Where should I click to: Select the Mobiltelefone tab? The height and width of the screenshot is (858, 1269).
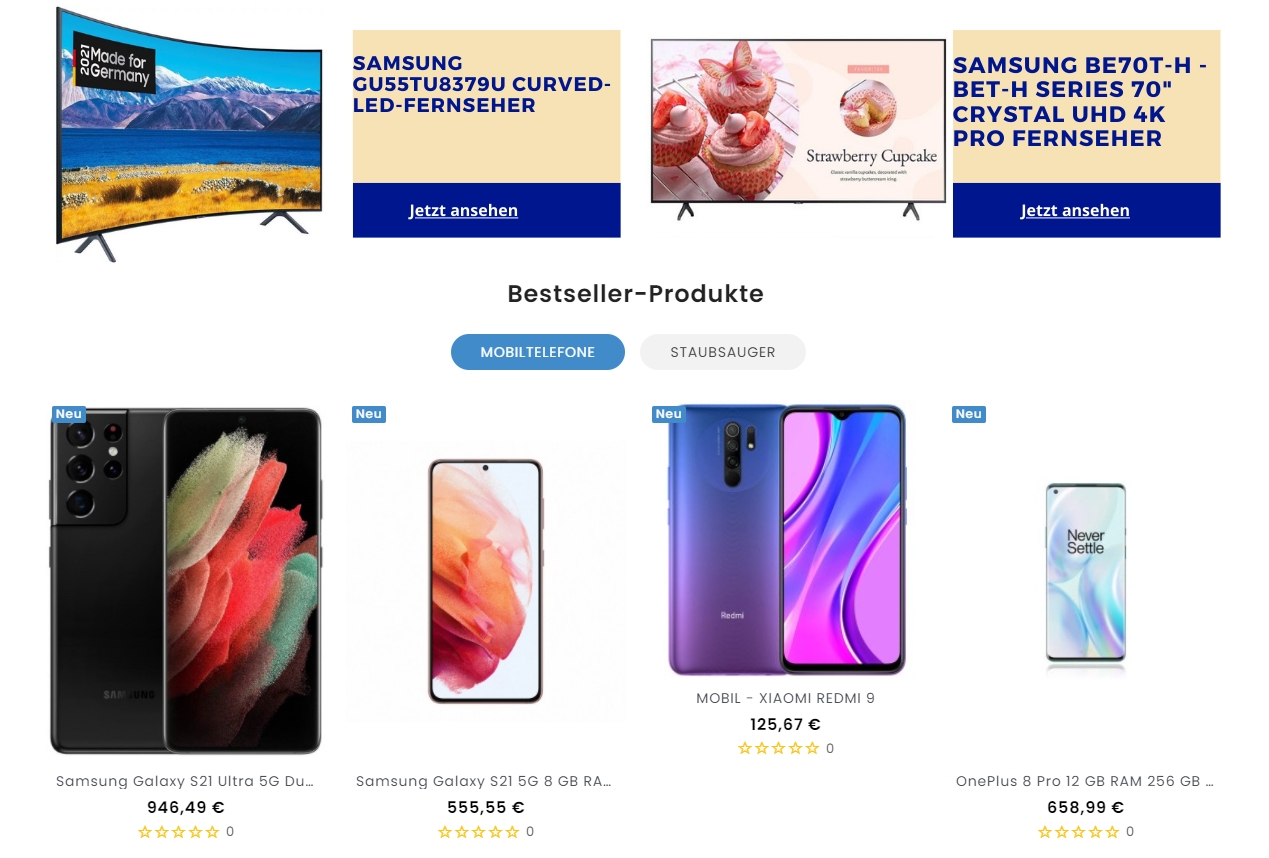(x=538, y=352)
